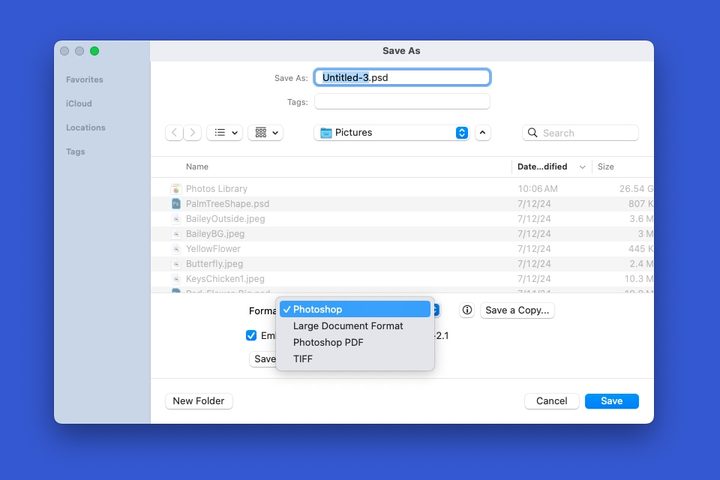The height and width of the screenshot is (480, 720).
Task: Click Locations sidebar heading
Action: [x=86, y=127]
